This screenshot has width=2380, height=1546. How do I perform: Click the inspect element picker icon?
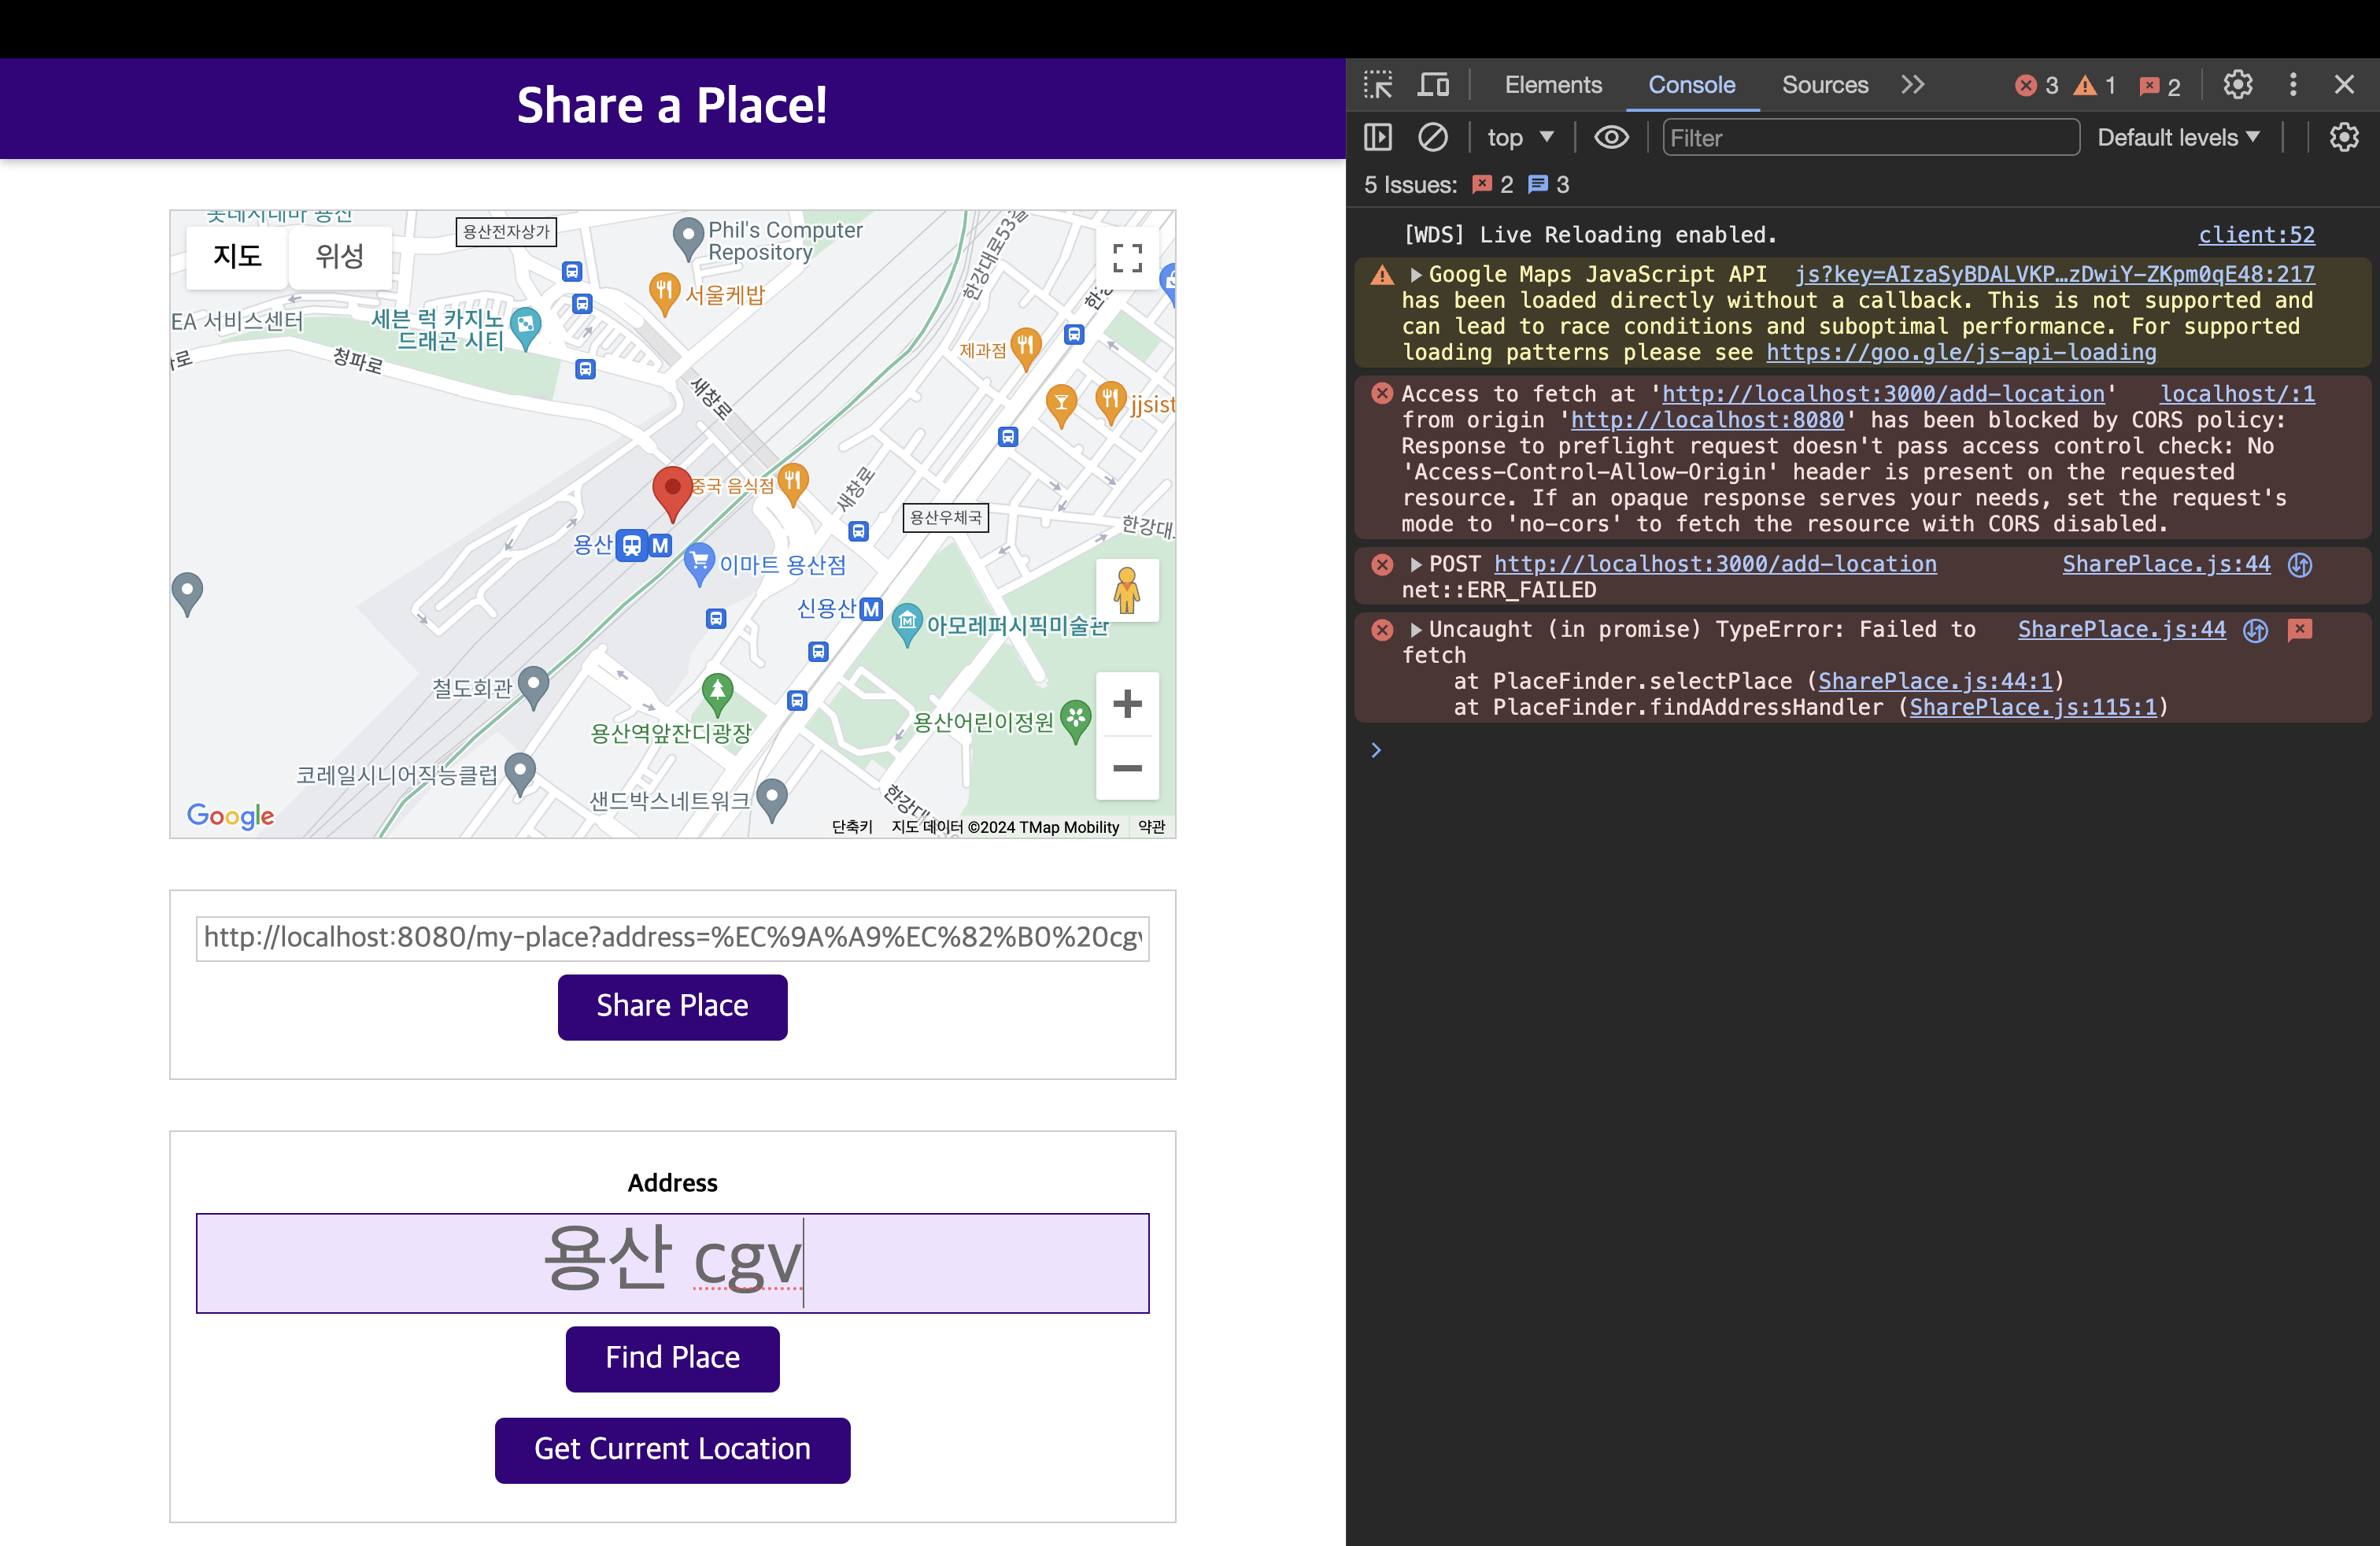(x=1378, y=85)
